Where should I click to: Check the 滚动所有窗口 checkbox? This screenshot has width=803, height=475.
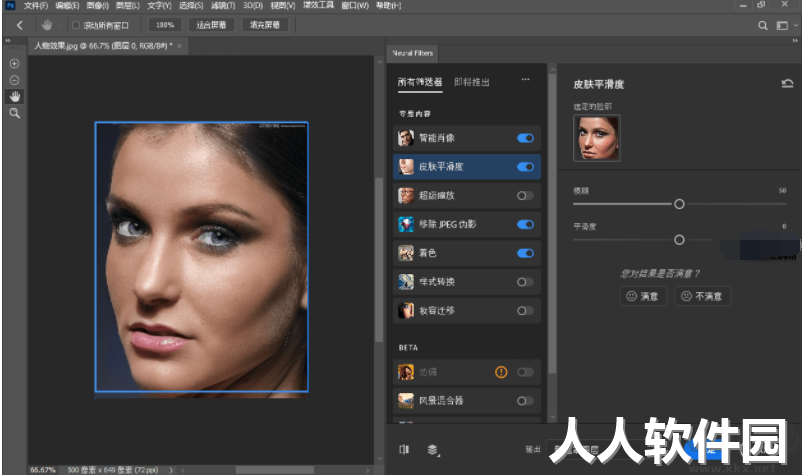pyautogui.click(x=76, y=25)
